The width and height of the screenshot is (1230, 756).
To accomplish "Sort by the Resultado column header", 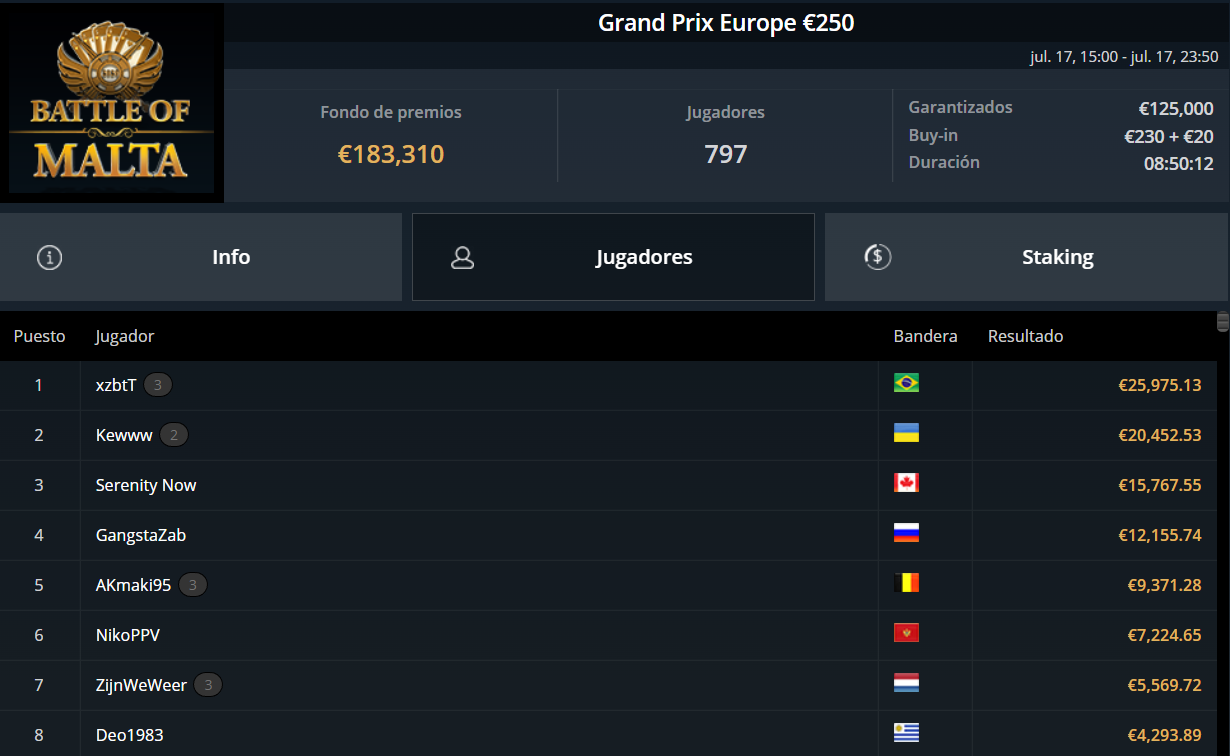I will coord(1026,336).
